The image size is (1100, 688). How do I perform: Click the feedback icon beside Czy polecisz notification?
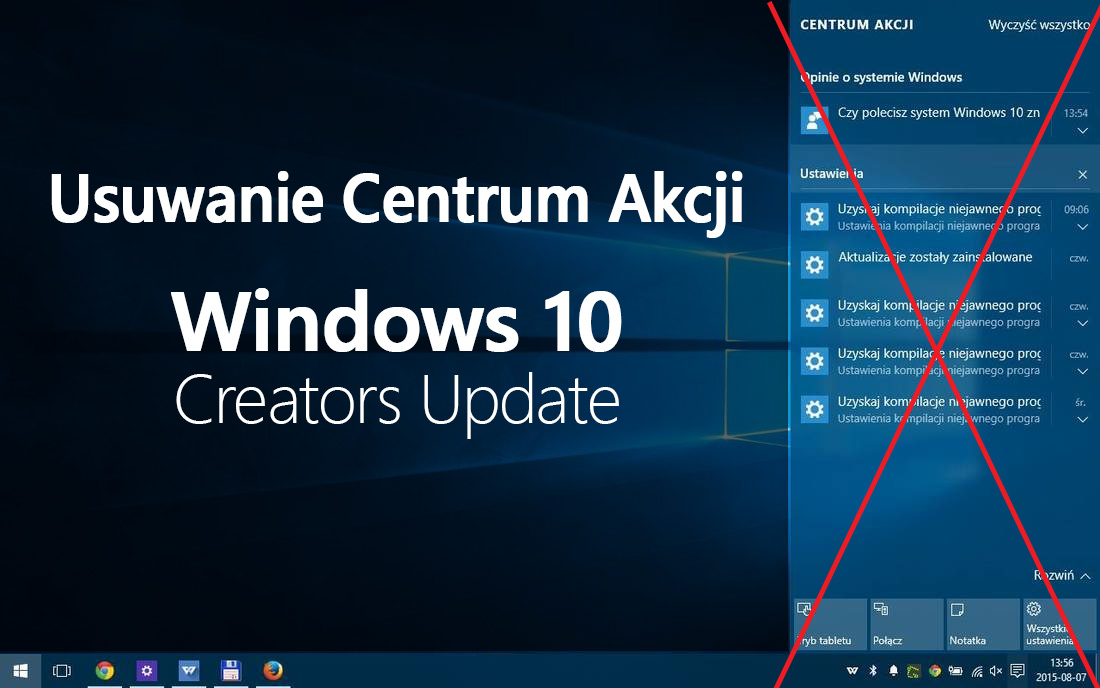point(814,121)
